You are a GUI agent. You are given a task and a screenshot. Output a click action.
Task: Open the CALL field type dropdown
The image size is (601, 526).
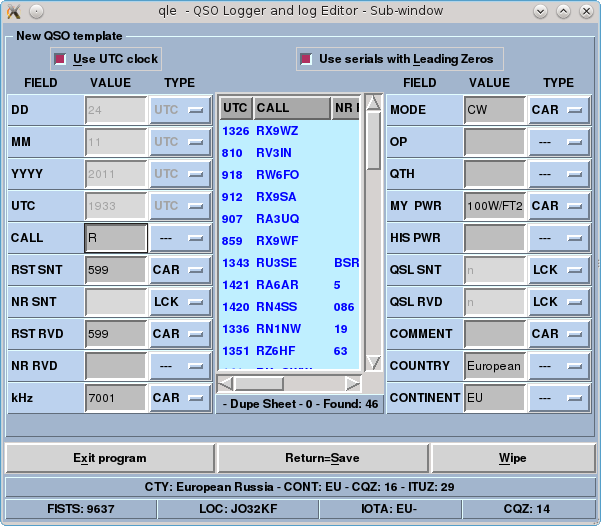179,238
